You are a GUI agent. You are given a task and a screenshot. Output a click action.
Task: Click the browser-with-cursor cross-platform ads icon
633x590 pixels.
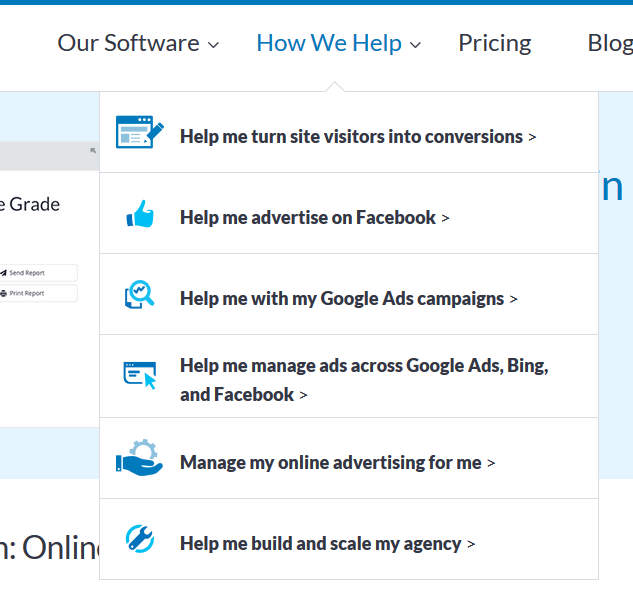pyautogui.click(x=140, y=374)
